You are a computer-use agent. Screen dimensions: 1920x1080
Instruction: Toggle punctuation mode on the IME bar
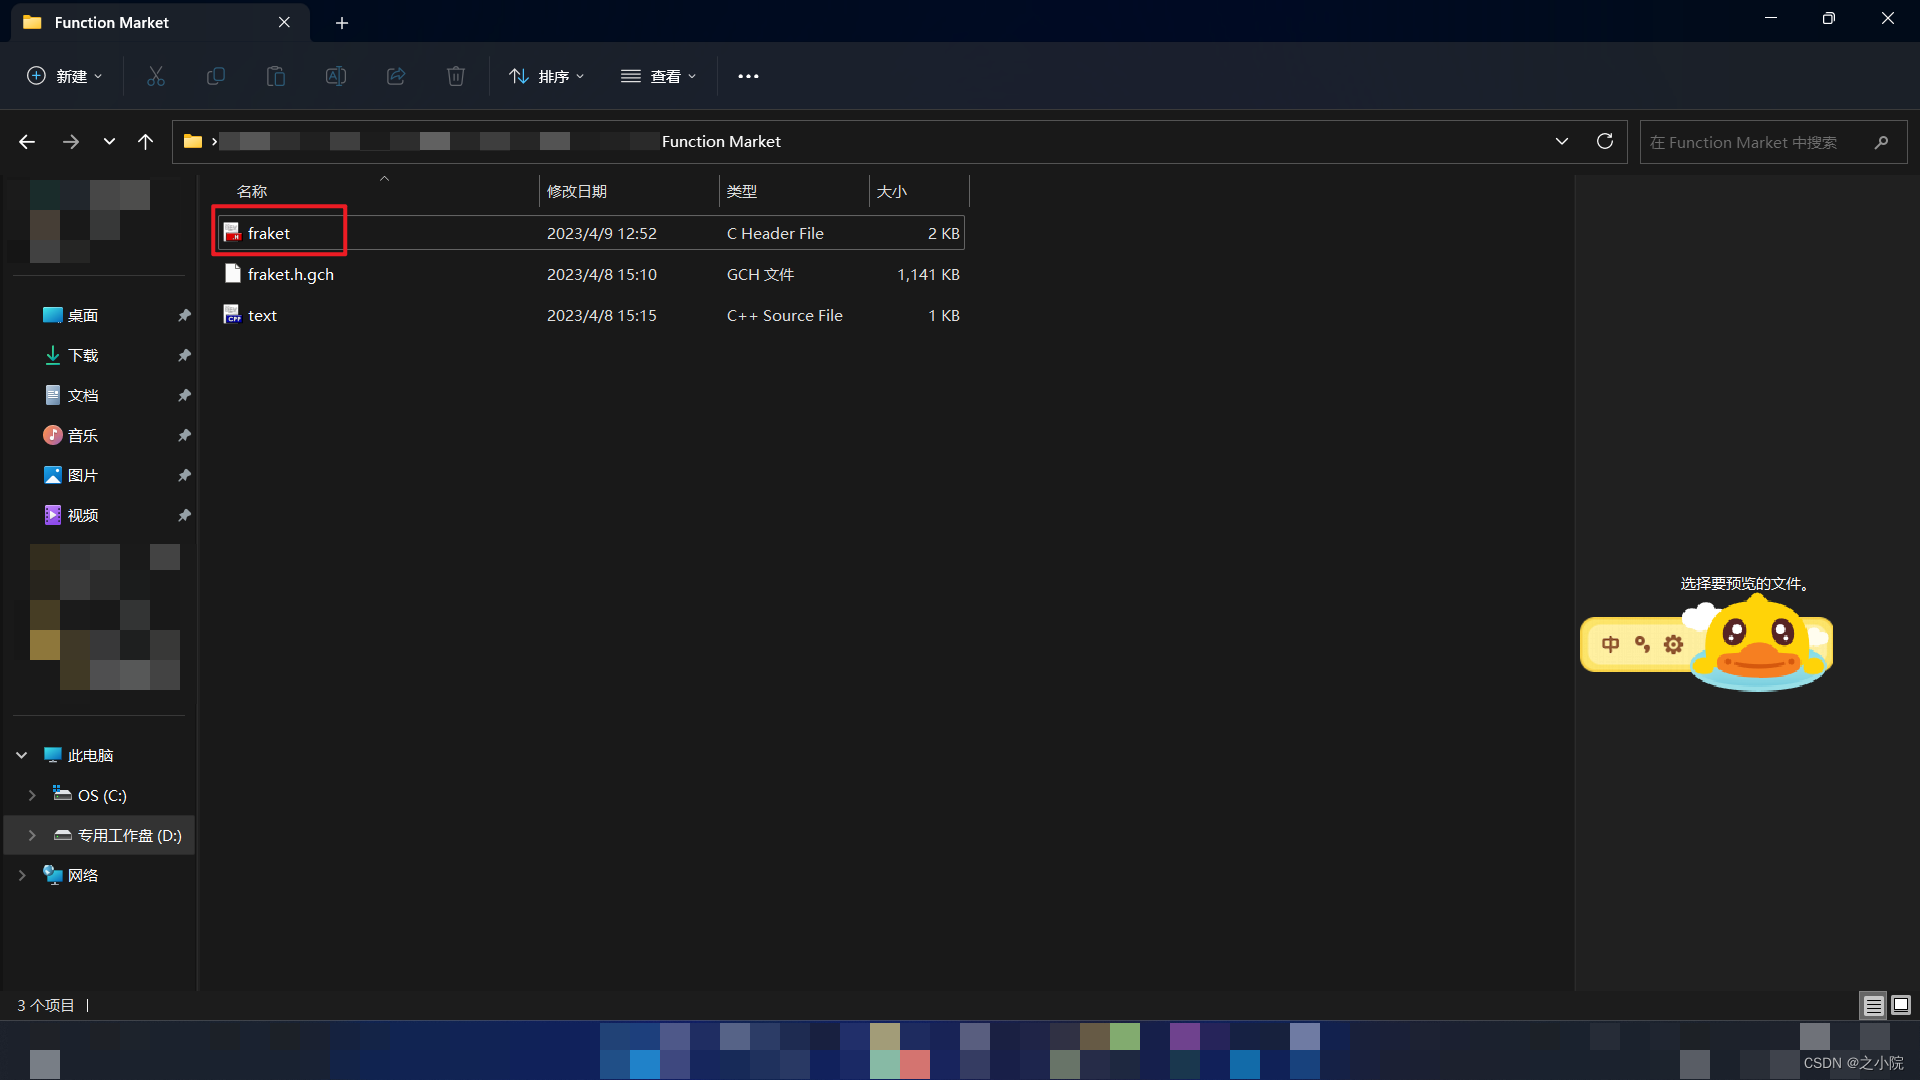[x=1643, y=644]
